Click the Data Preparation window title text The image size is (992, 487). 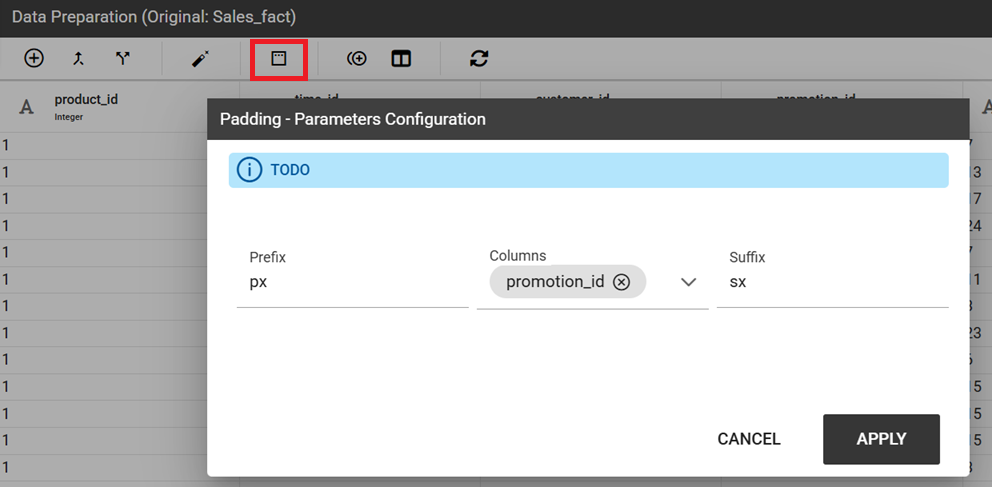point(154,17)
